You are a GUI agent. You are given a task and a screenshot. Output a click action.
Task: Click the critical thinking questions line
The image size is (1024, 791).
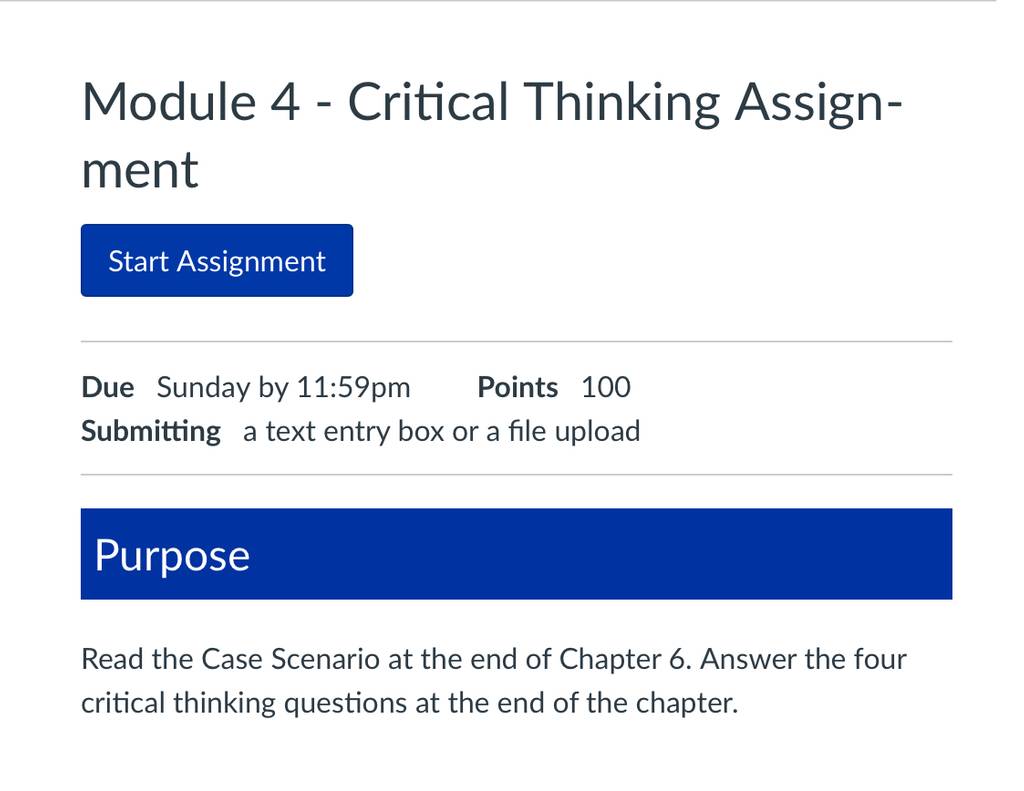click(409, 703)
